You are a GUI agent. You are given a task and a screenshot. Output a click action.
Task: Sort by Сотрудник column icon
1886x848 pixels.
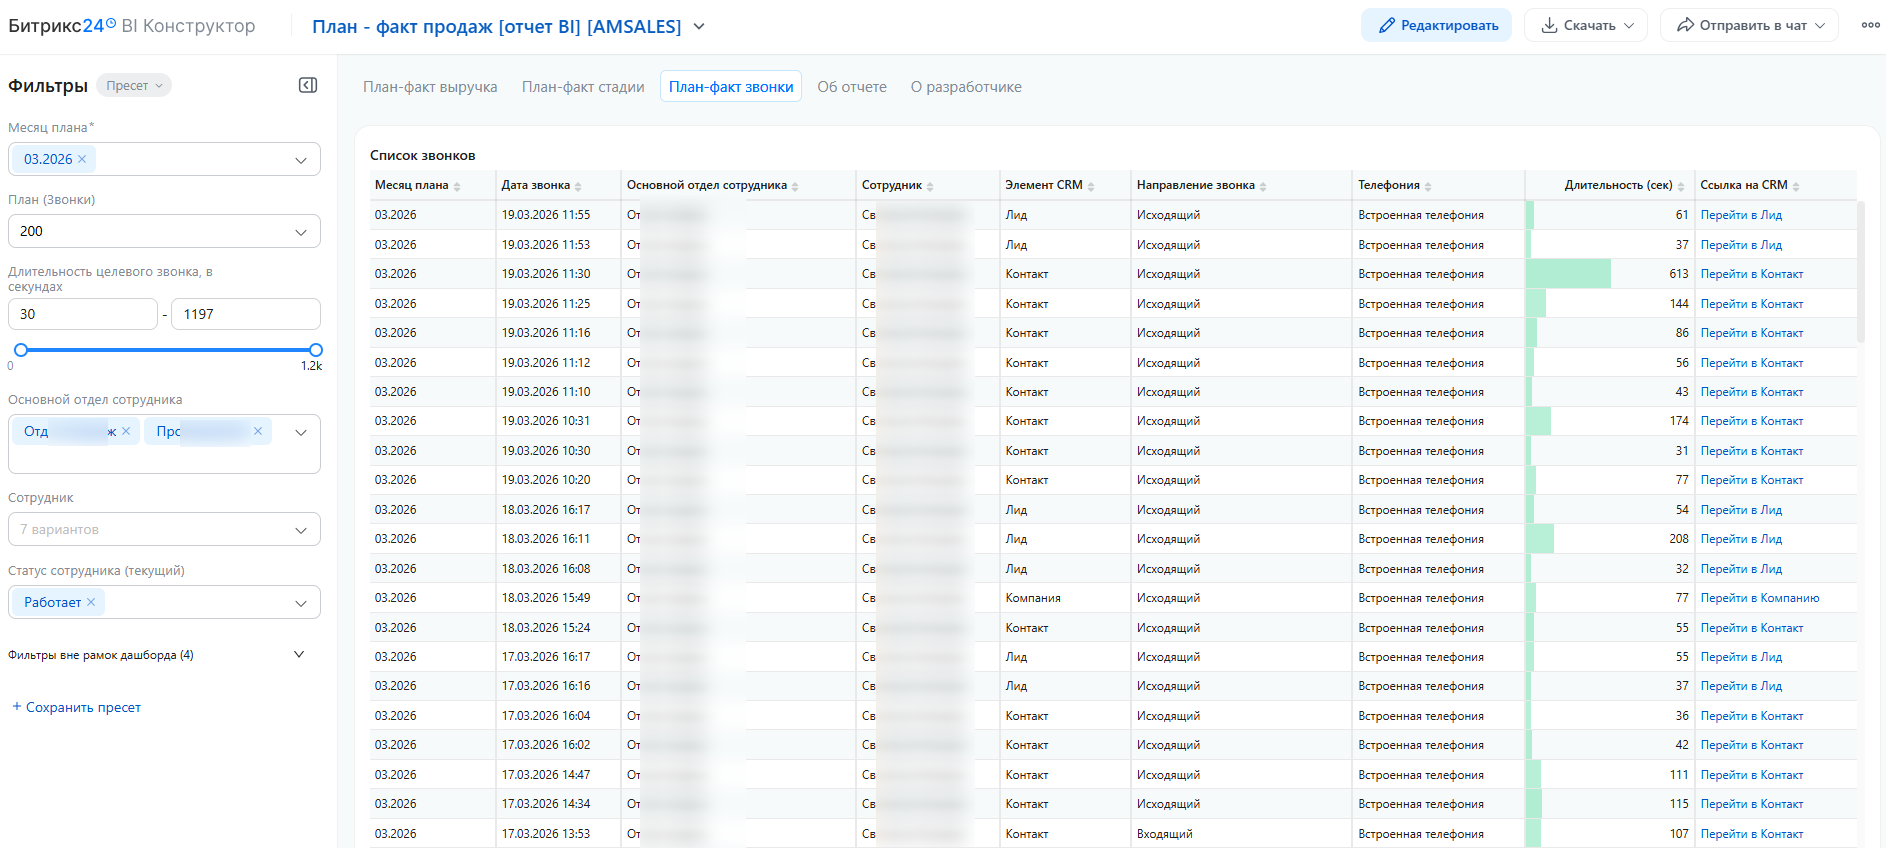point(930,186)
